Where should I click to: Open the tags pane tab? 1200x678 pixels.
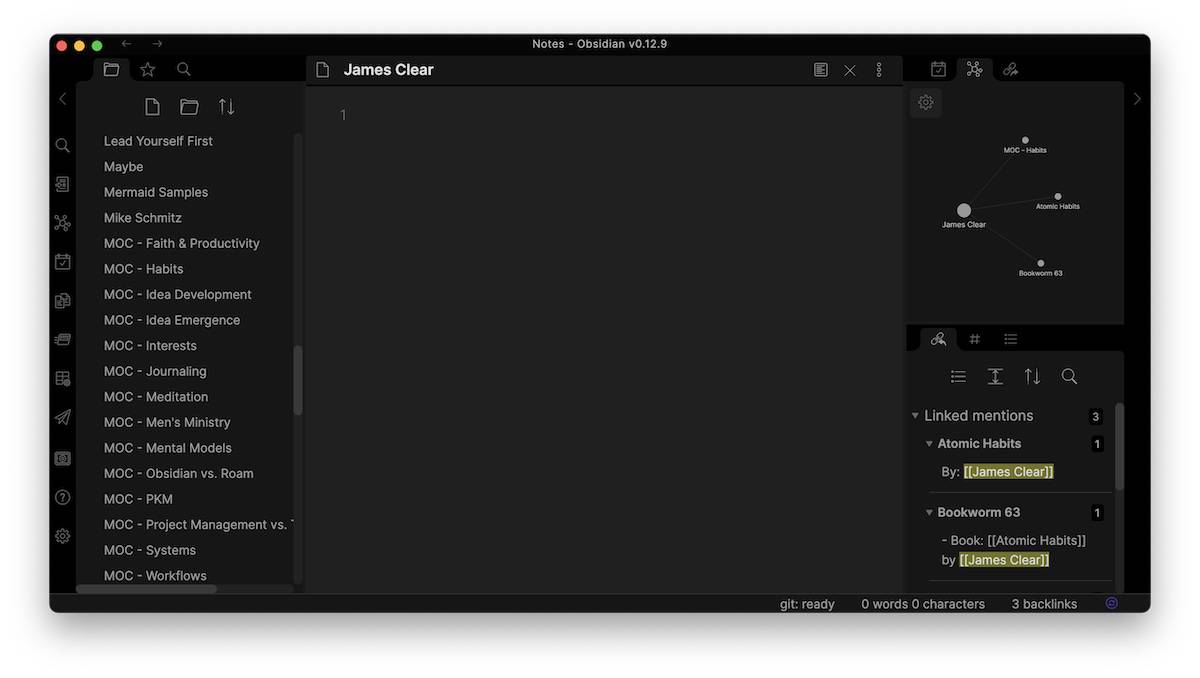(x=975, y=339)
